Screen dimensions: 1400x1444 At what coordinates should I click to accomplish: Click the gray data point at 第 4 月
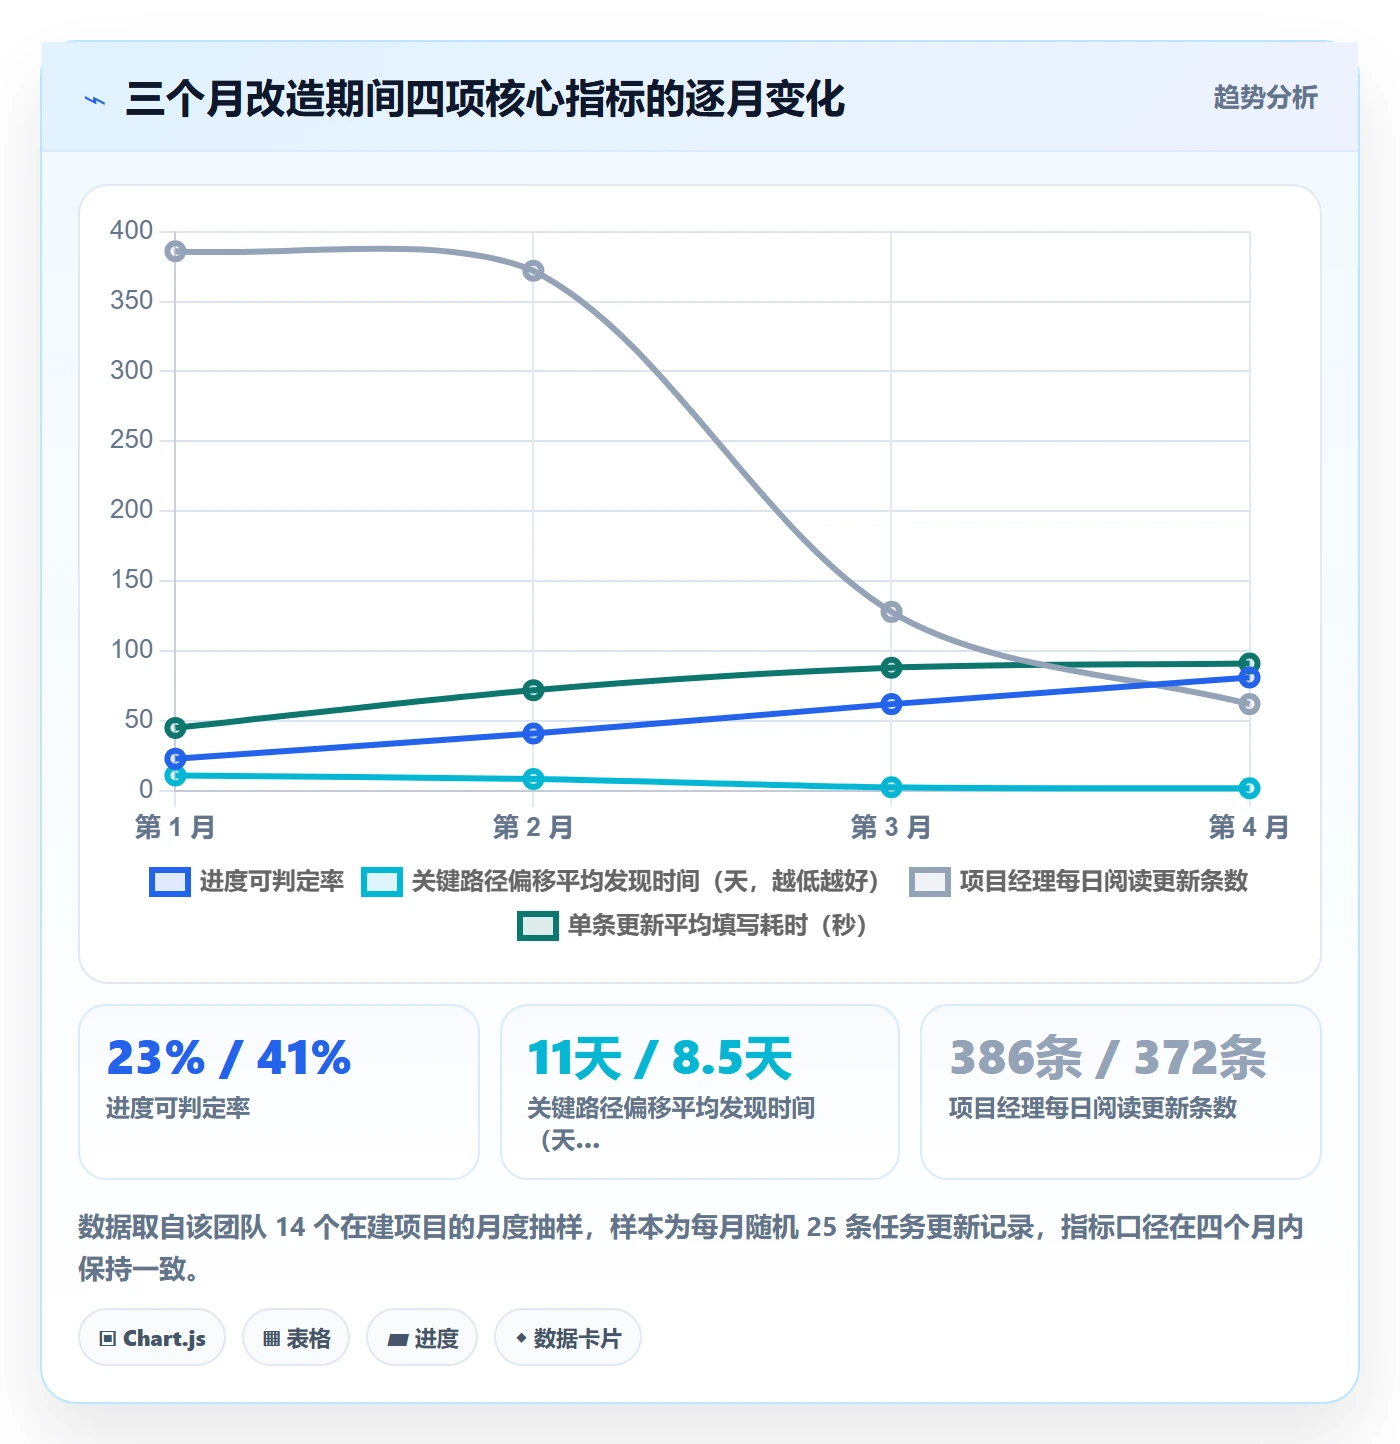pos(1249,704)
